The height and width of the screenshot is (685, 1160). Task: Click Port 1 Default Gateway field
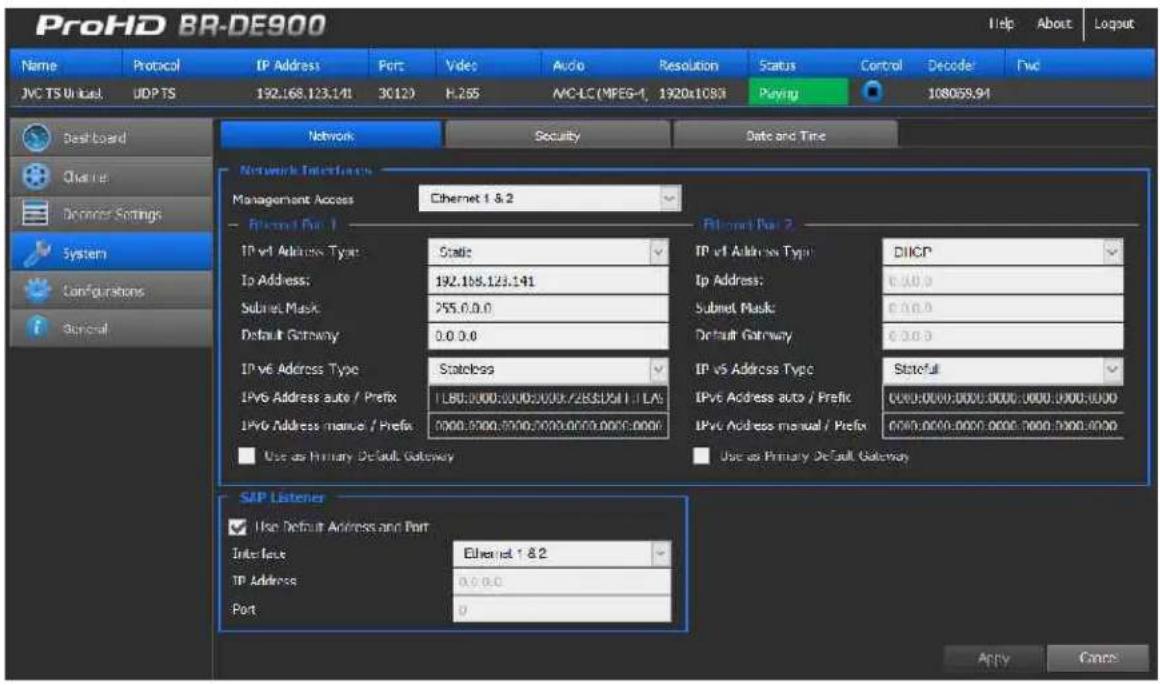(x=548, y=336)
